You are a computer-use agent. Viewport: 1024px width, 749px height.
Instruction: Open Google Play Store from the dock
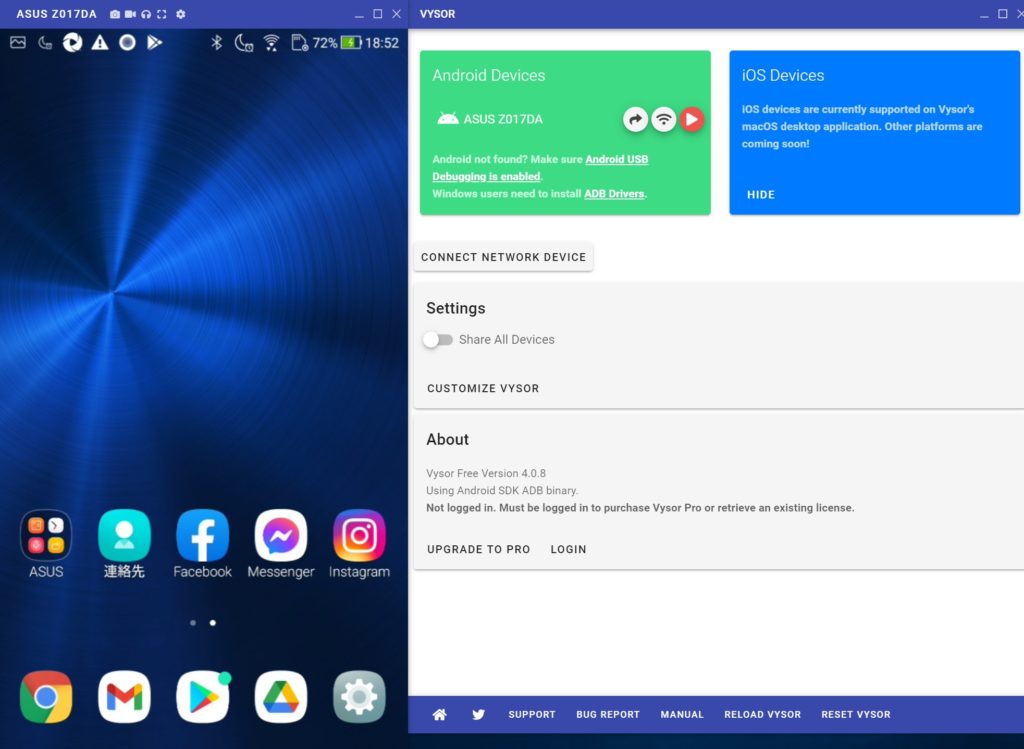(203, 697)
